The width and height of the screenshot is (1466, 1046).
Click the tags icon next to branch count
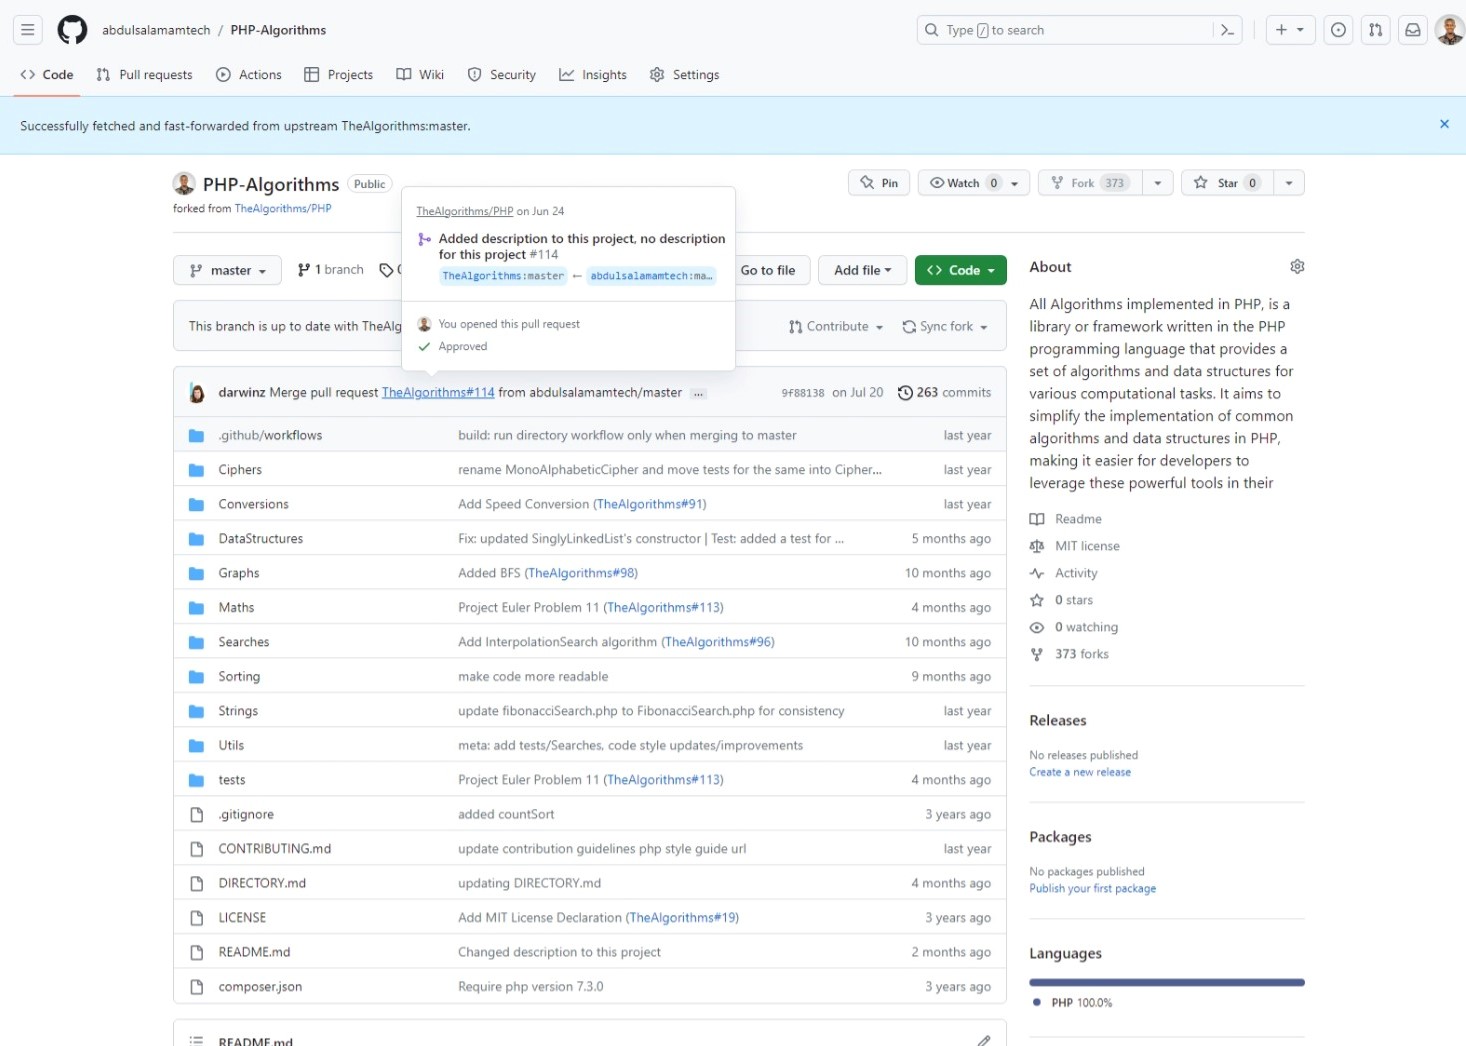pos(387,270)
